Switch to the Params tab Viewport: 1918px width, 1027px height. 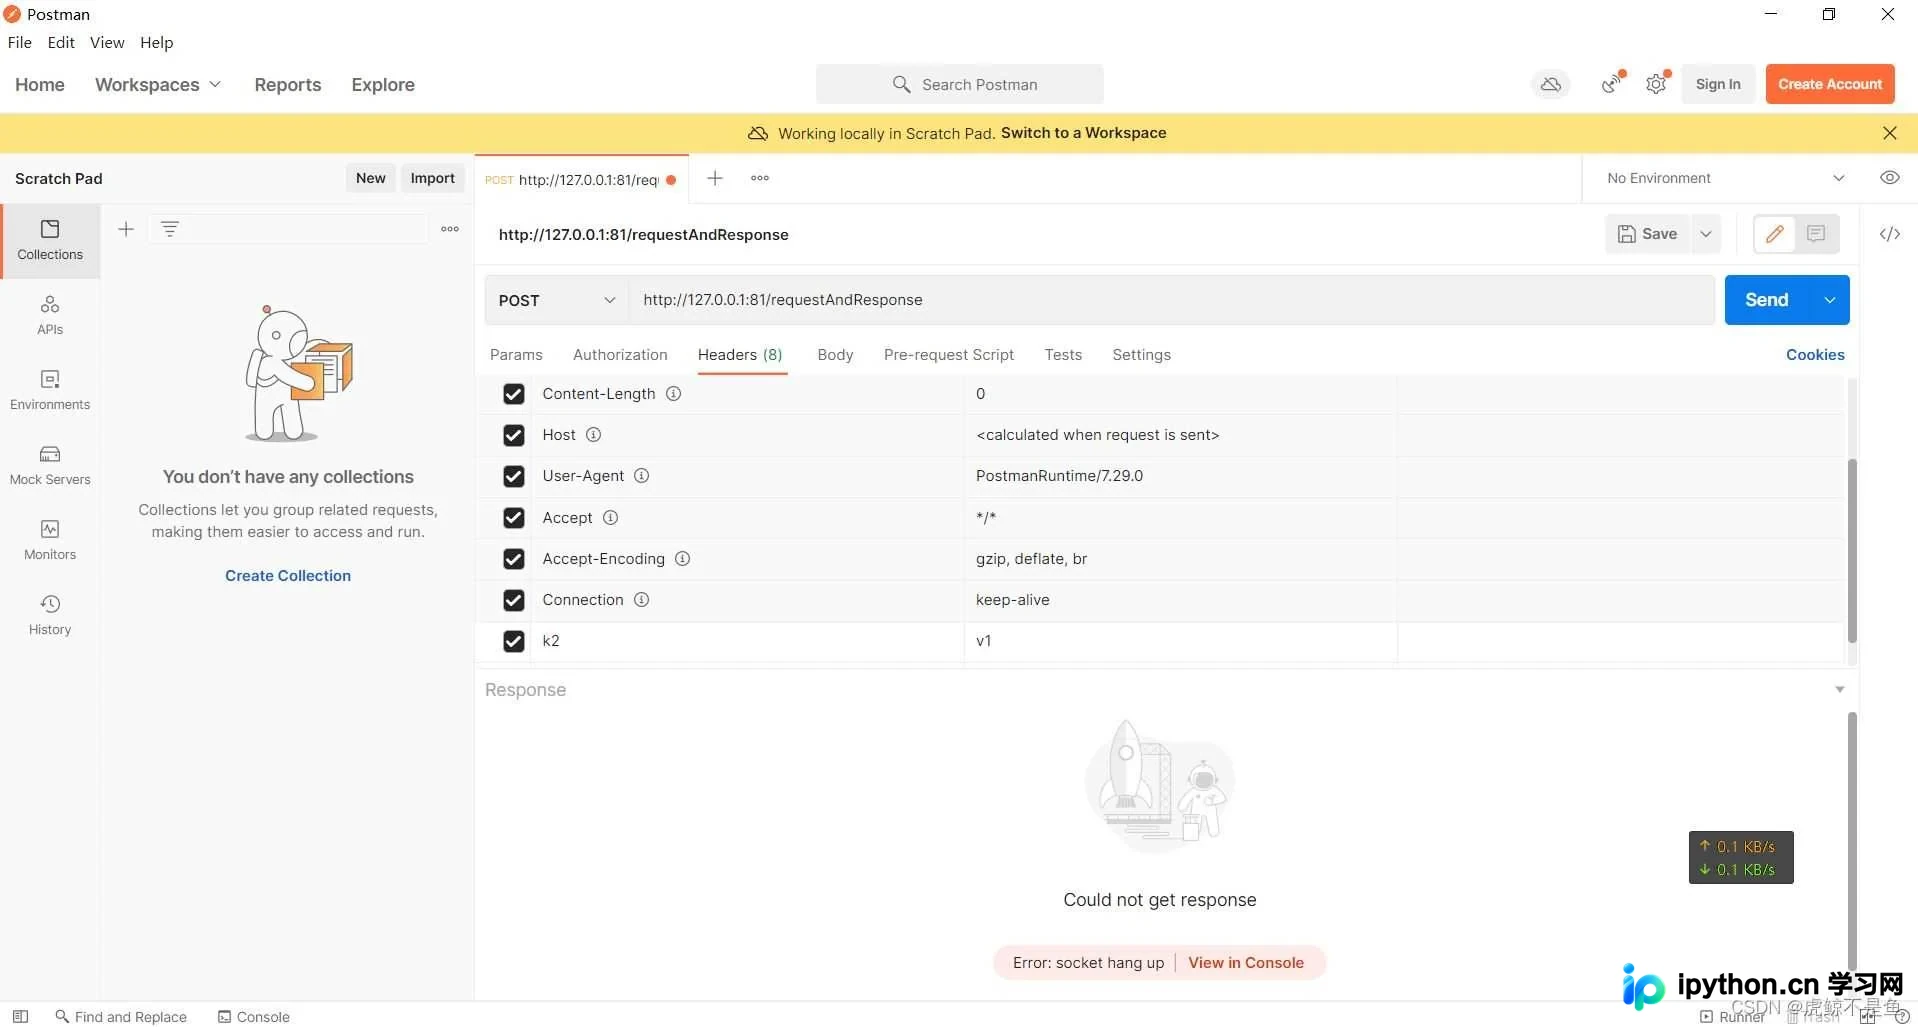[x=516, y=355]
